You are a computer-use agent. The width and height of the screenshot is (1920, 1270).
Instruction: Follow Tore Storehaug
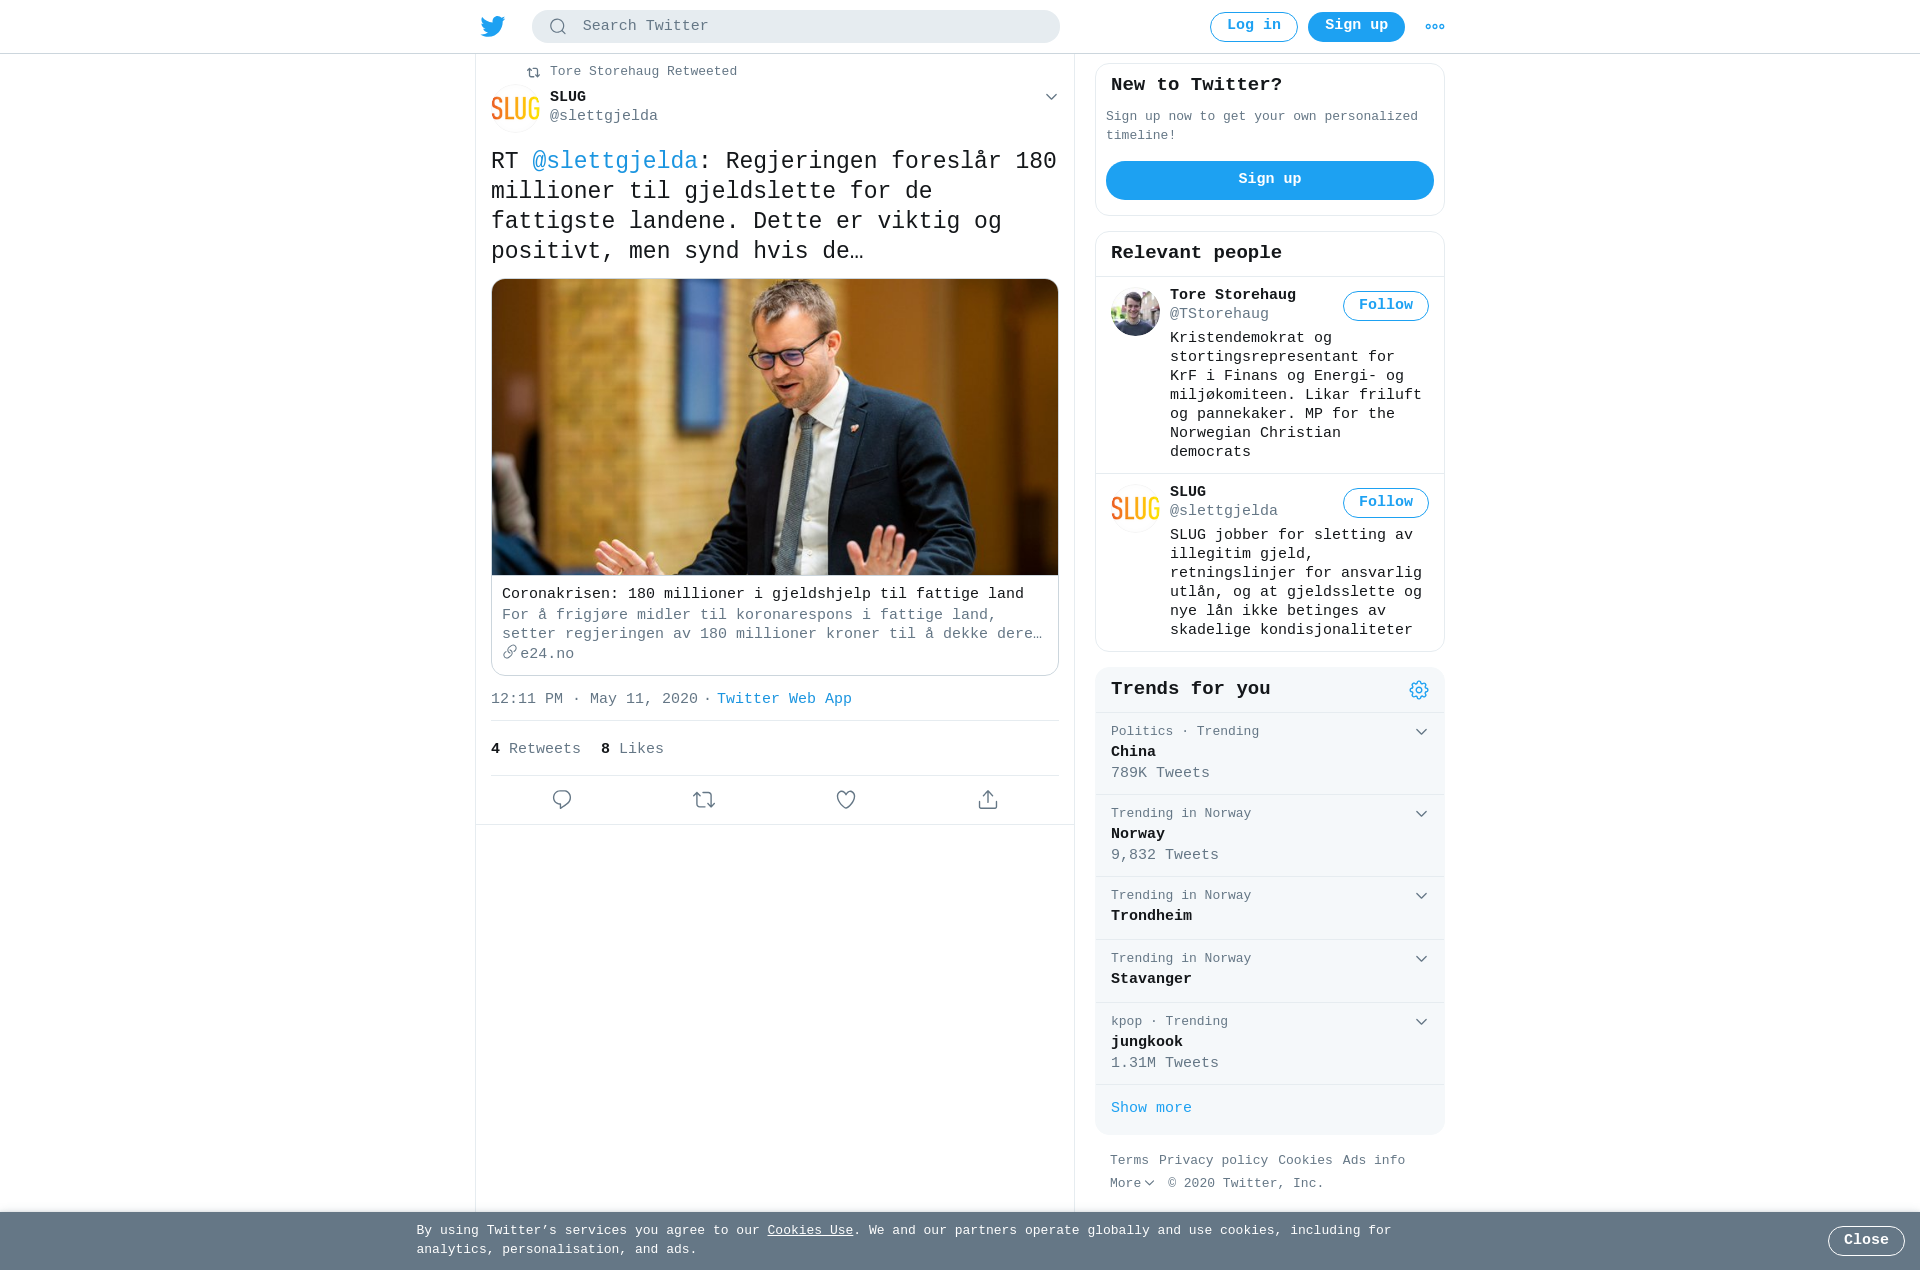pos(1385,306)
